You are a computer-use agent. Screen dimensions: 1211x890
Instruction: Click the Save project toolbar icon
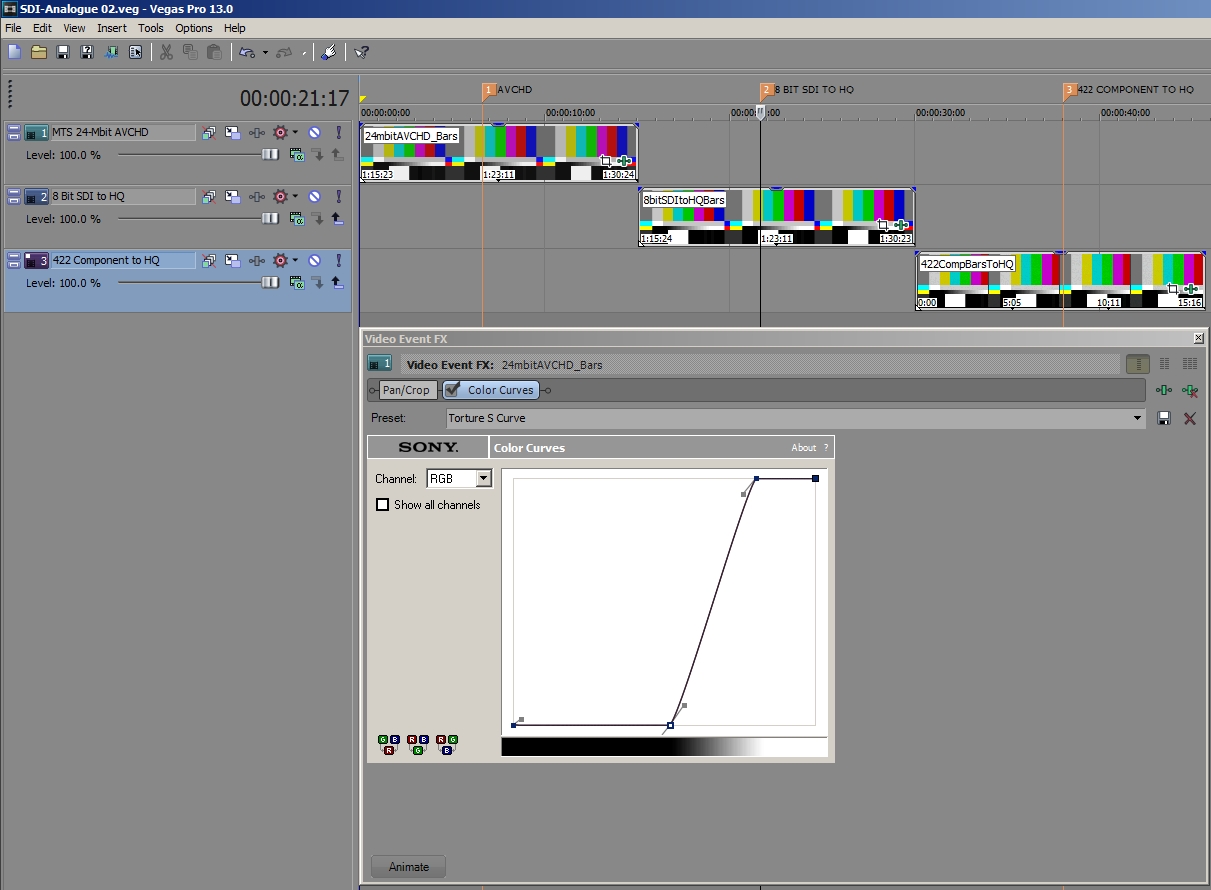tap(63, 52)
